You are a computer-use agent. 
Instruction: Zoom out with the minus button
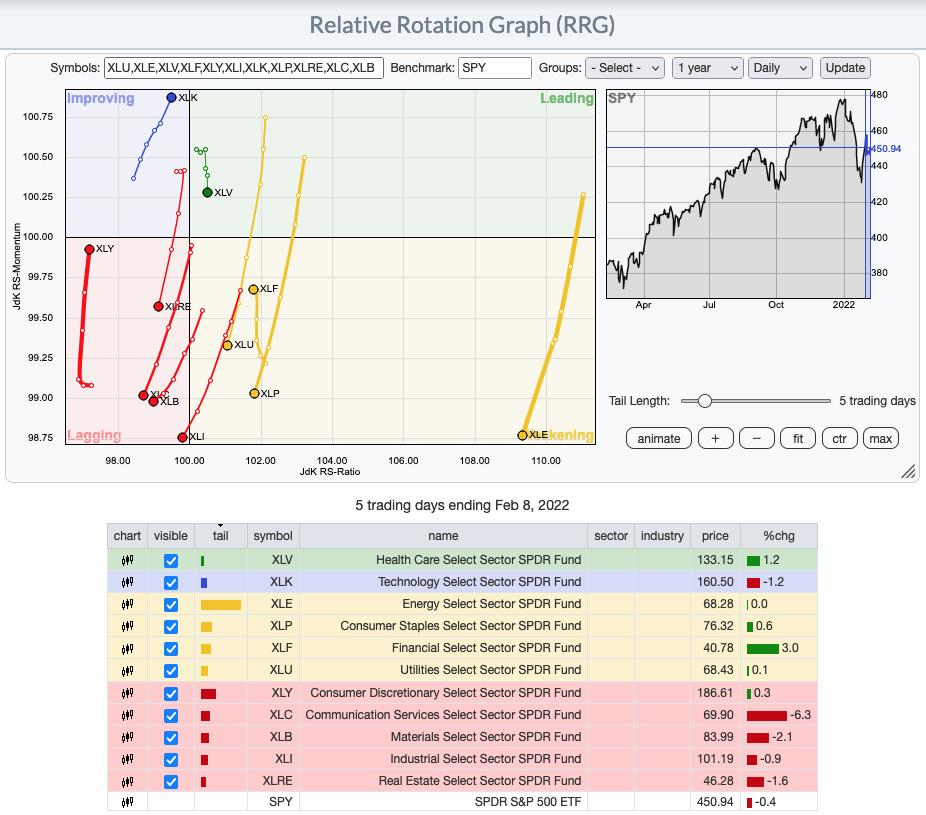757,438
